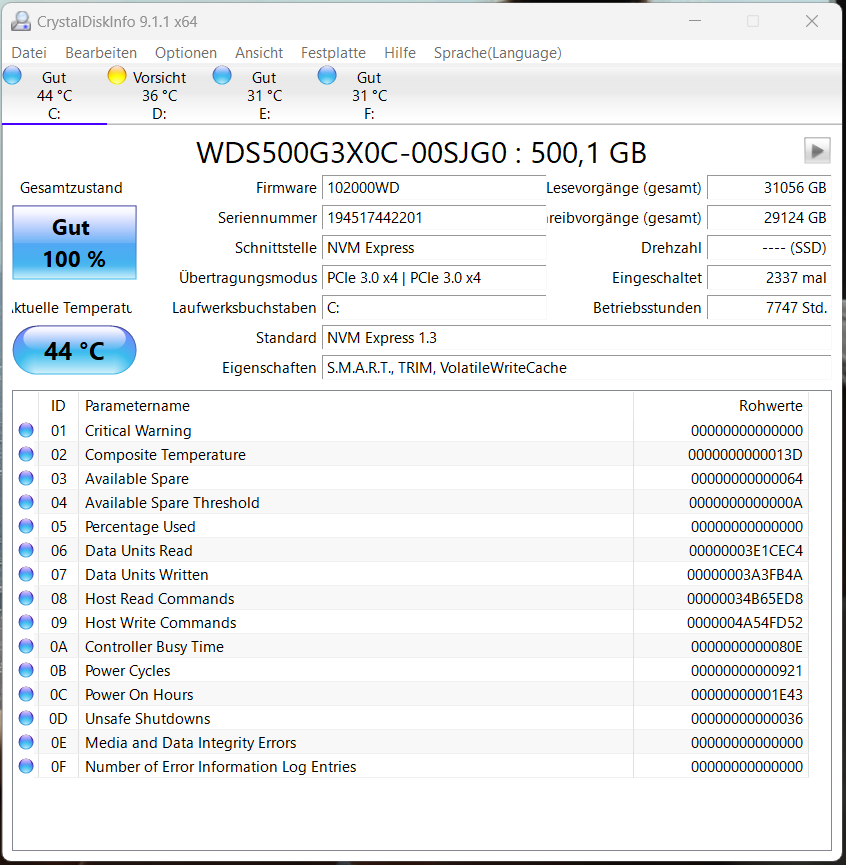
Task: Click the Rohwerte column header
Action: pos(721,406)
